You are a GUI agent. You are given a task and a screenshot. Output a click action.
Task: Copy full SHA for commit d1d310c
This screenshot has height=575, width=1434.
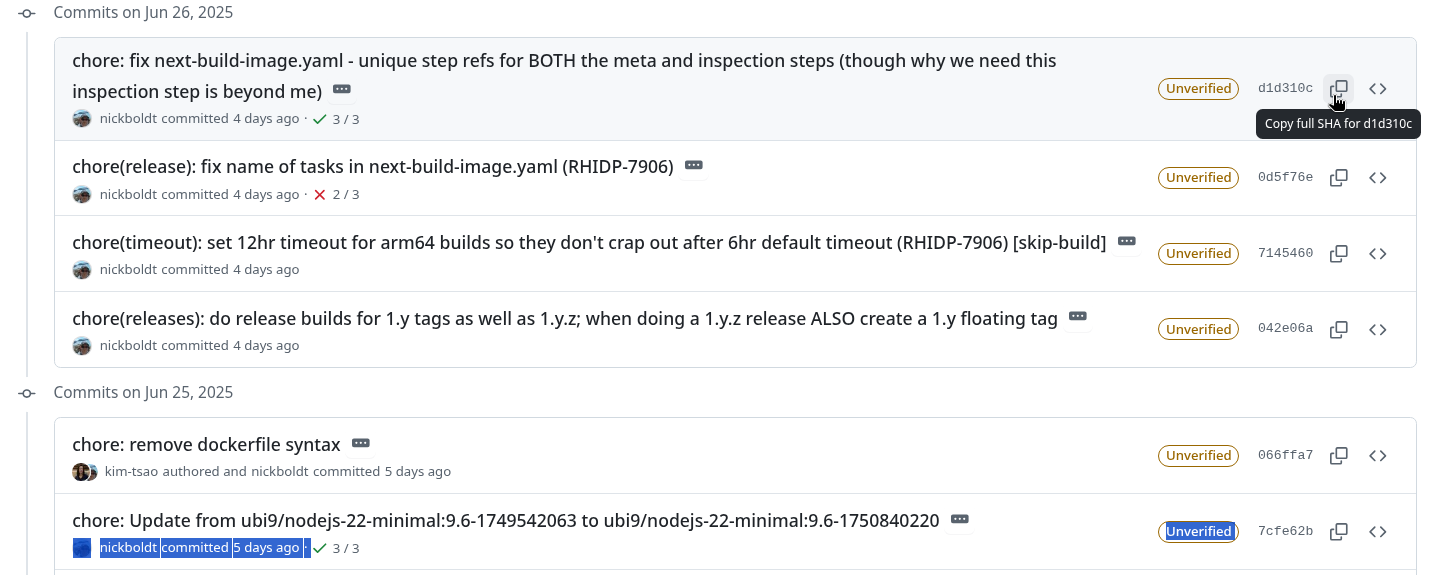coord(1339,88)
